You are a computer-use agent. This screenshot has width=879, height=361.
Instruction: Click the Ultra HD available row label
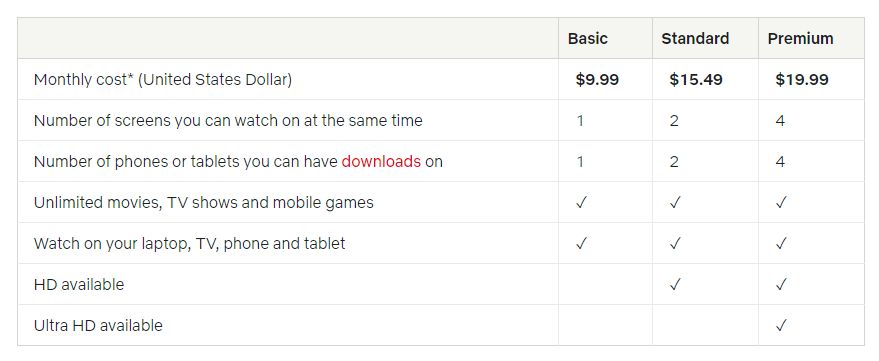pos(98,325)
